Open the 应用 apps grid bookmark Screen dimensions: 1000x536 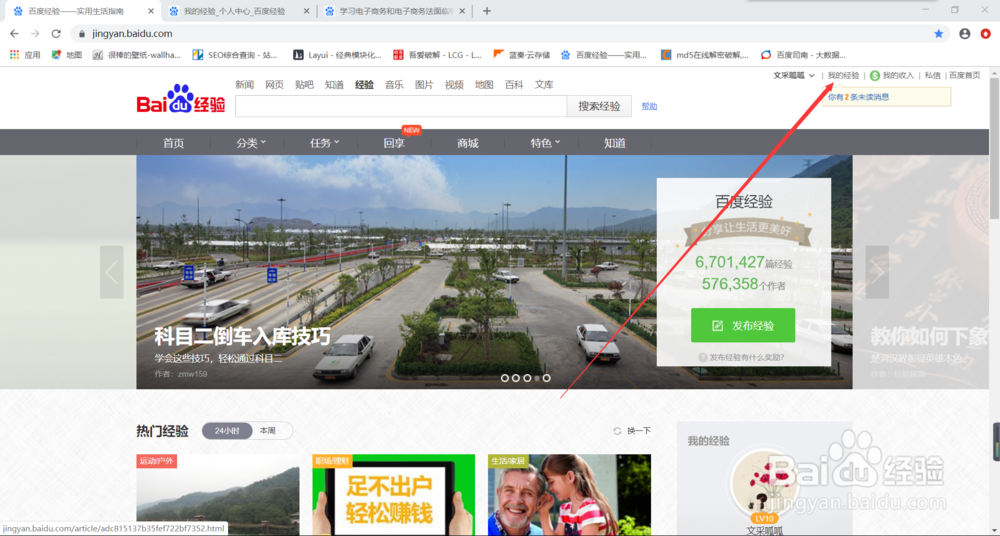25,55
